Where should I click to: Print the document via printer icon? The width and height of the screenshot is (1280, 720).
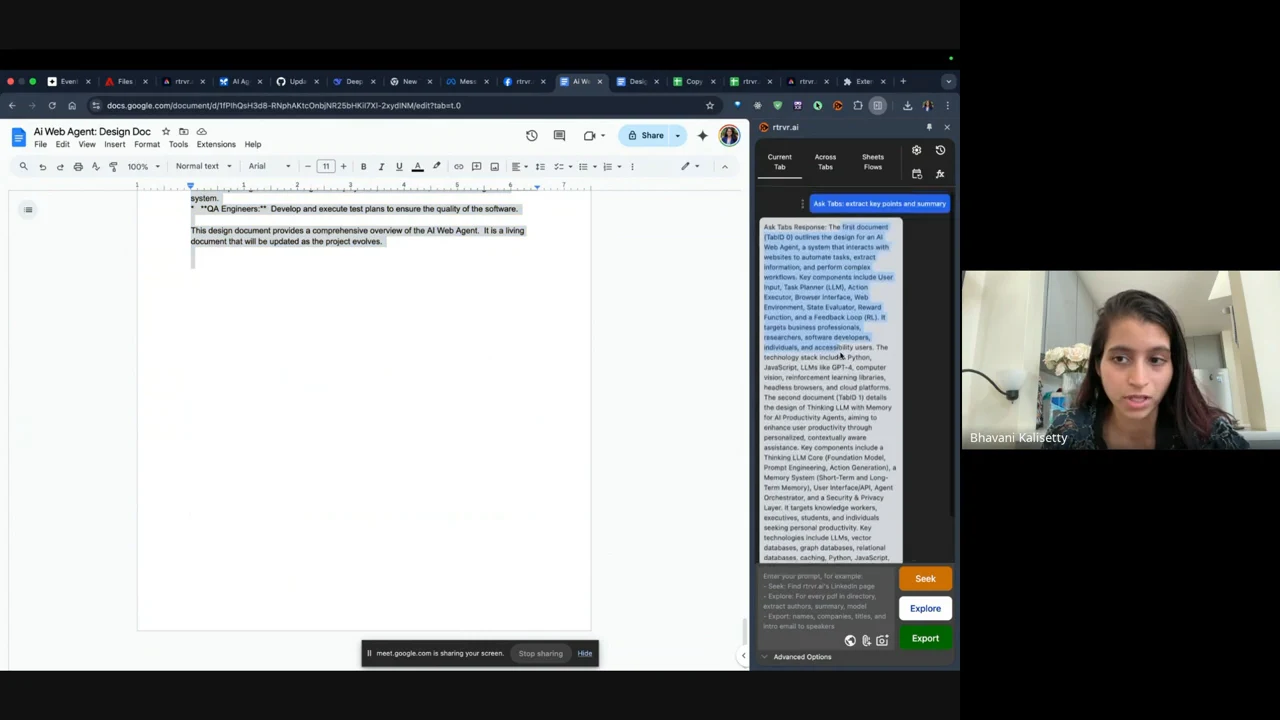pyautogui.click(x=78, y=167)
